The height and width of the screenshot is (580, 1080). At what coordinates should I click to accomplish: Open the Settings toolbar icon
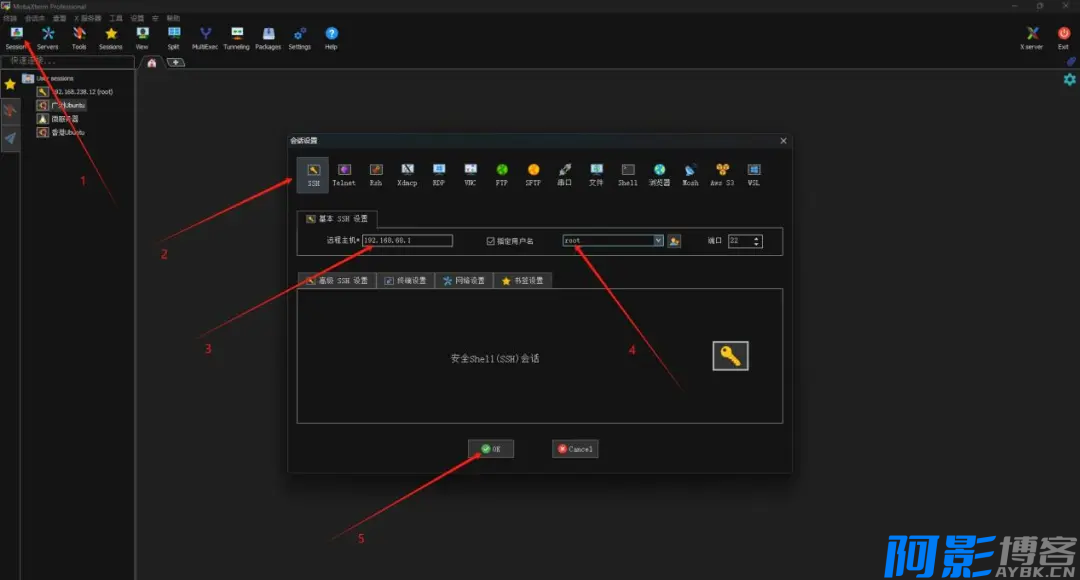[300, 39]
